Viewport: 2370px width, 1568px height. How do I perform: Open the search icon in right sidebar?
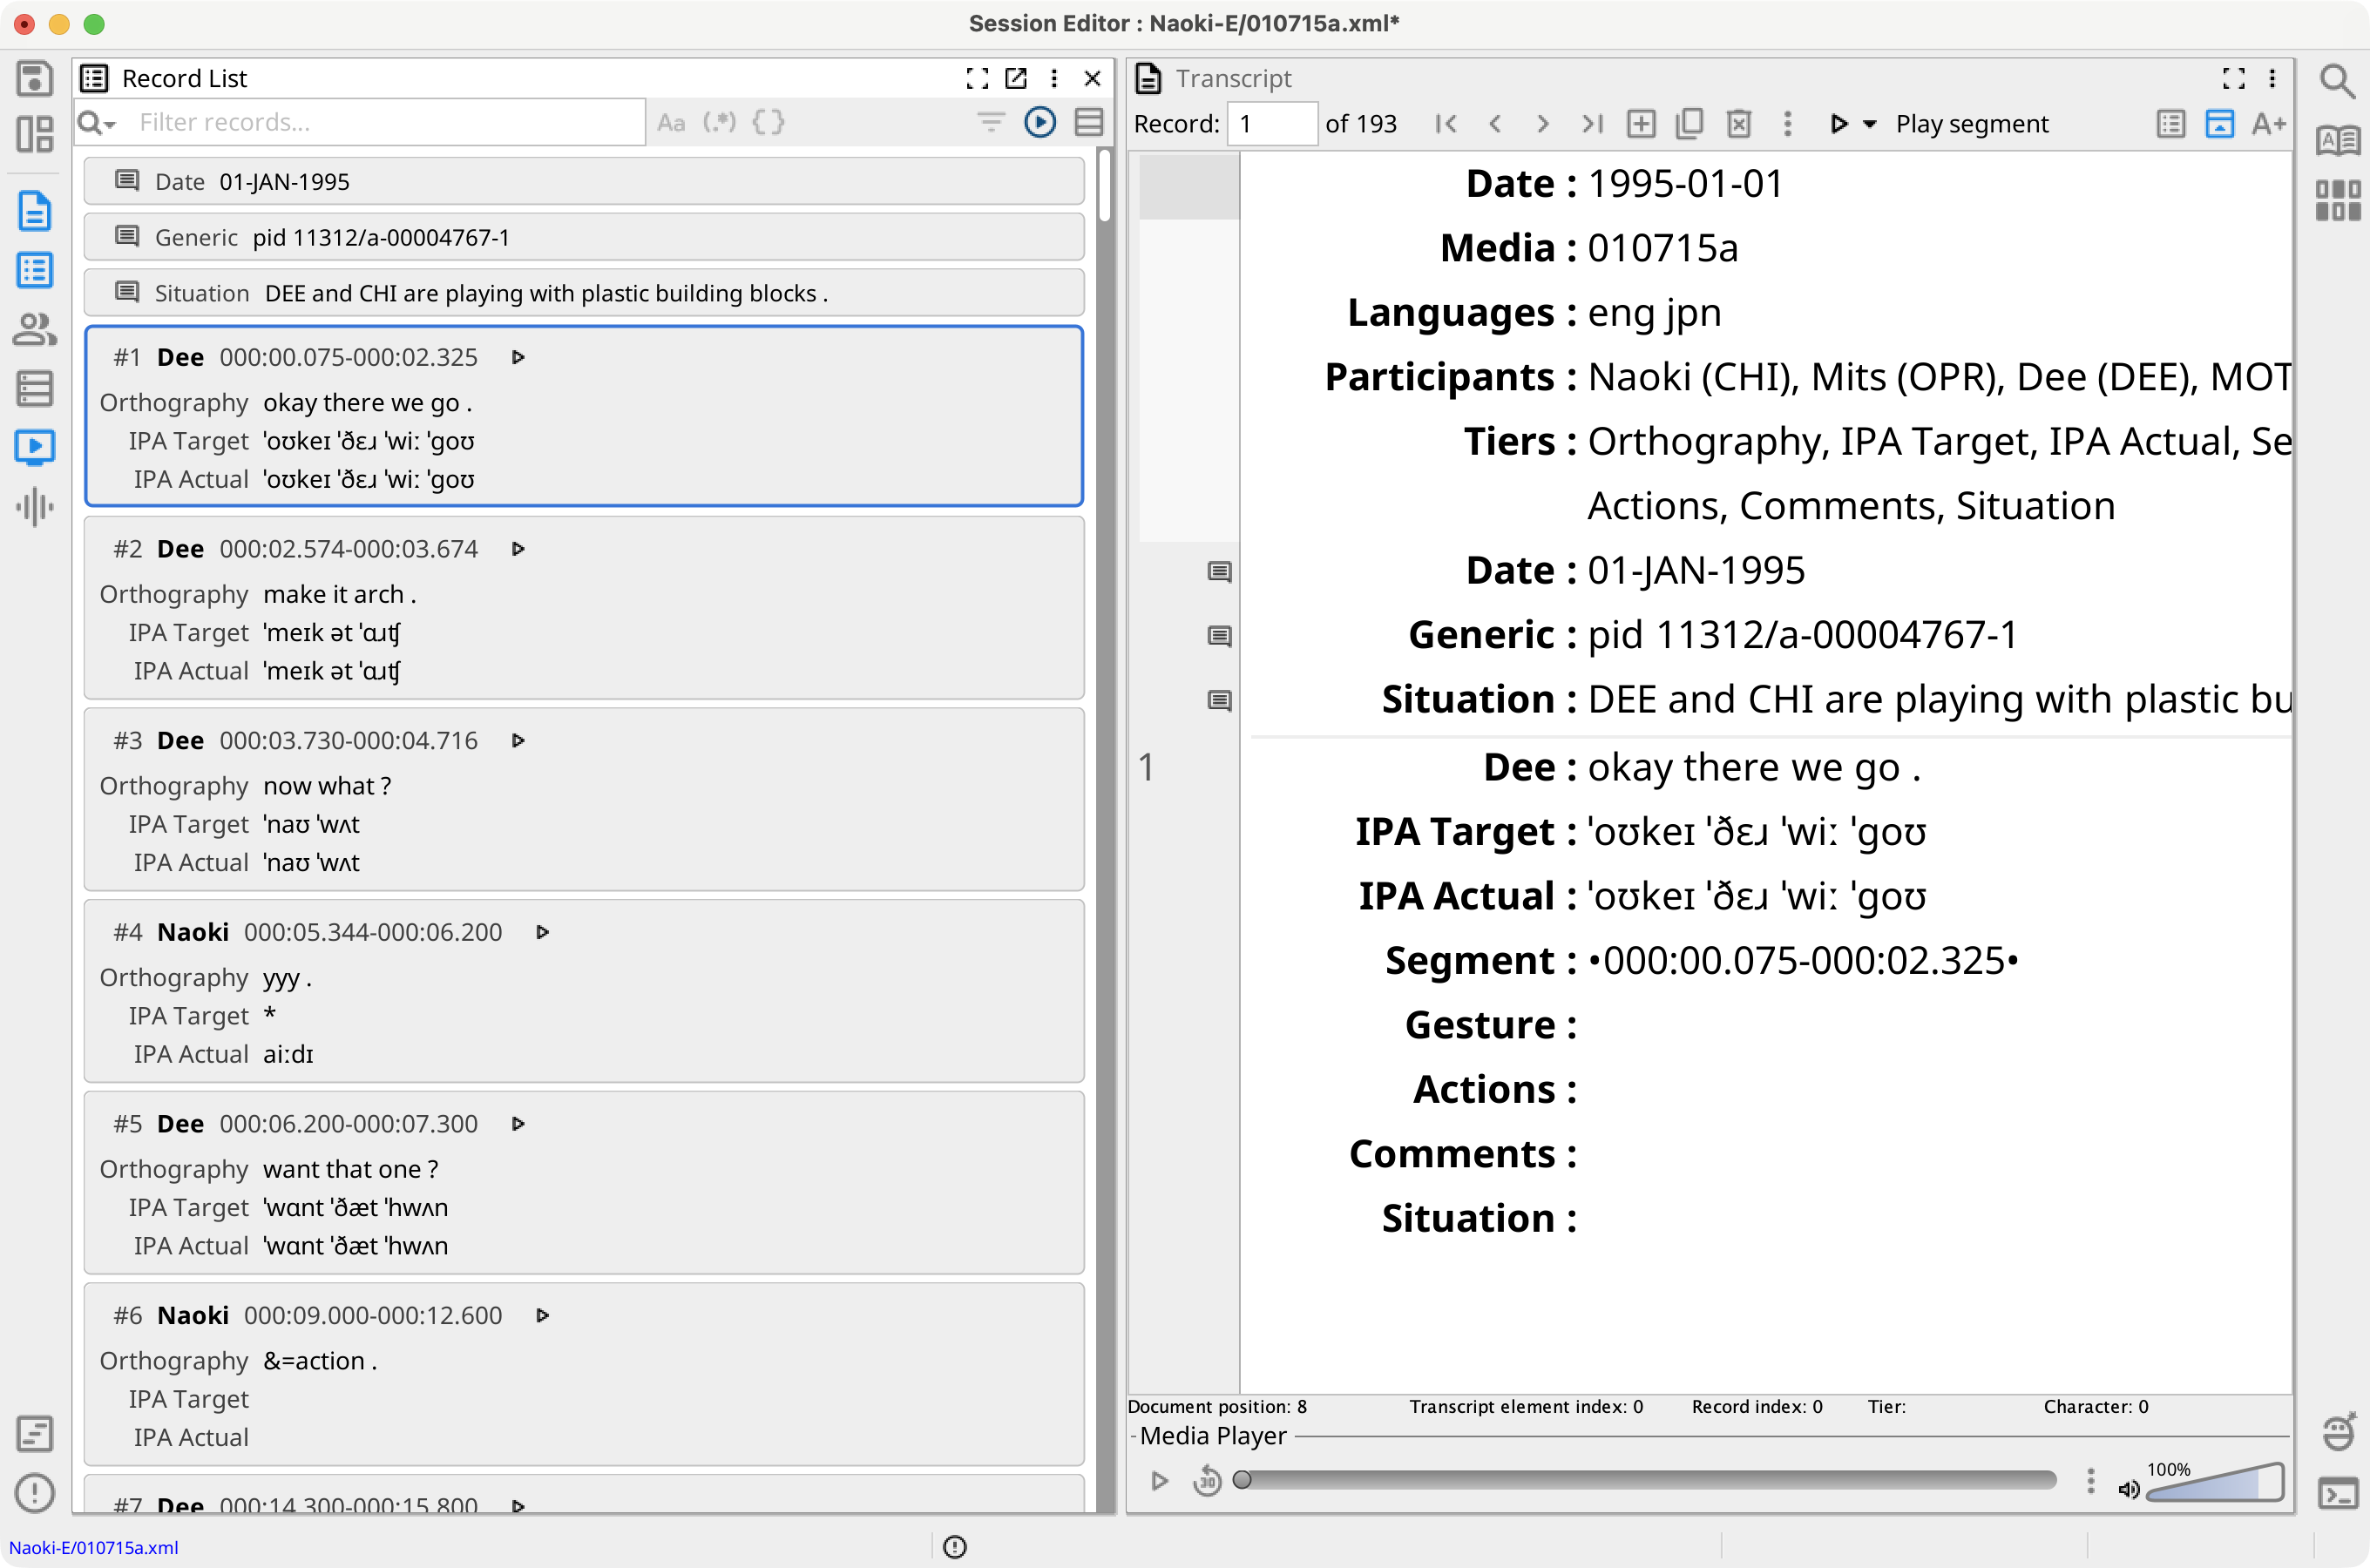point(2337,82)
